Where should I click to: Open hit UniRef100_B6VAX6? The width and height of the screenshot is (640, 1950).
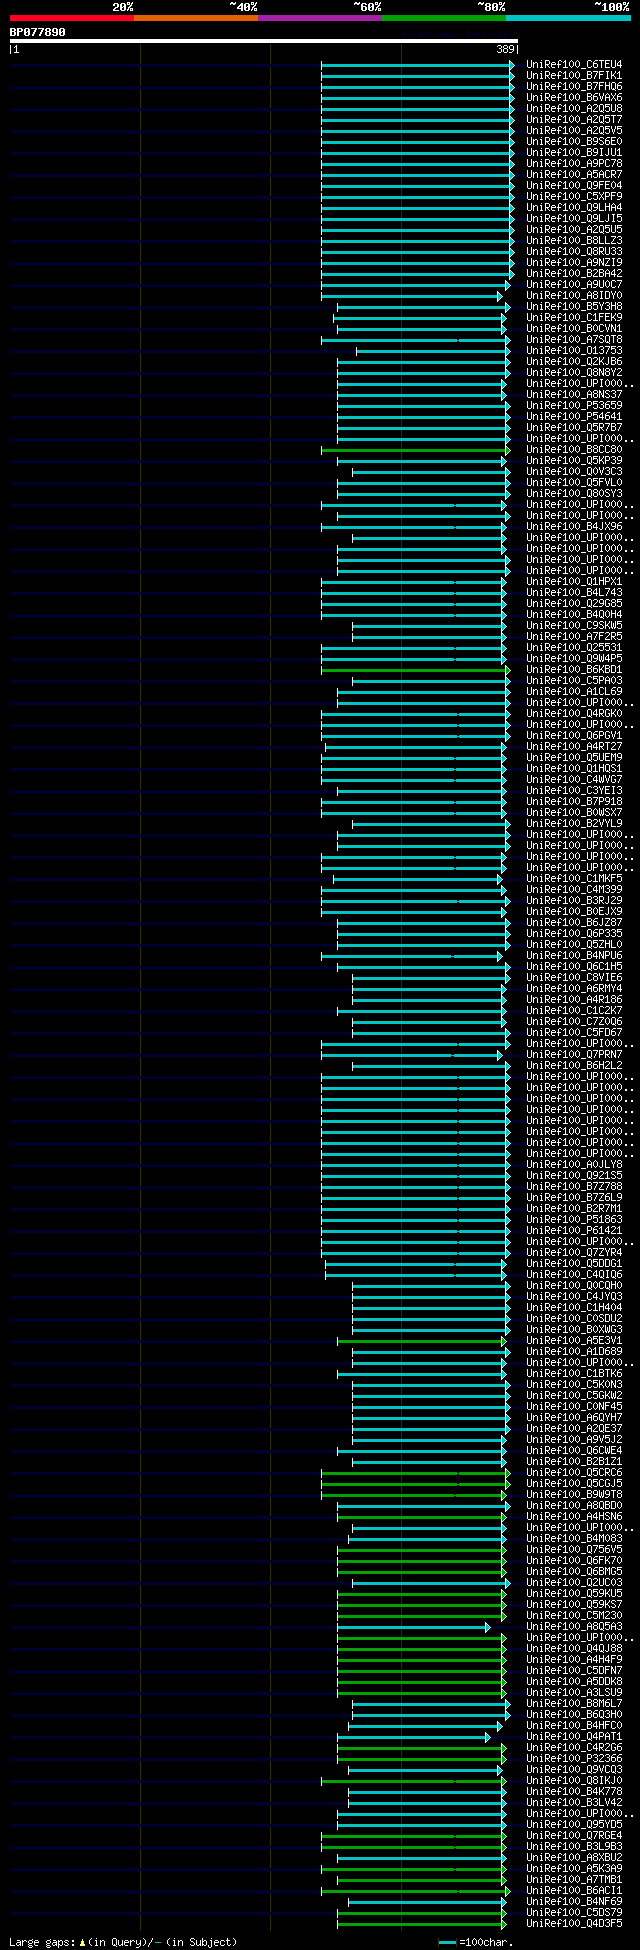[x=574, y=98]
